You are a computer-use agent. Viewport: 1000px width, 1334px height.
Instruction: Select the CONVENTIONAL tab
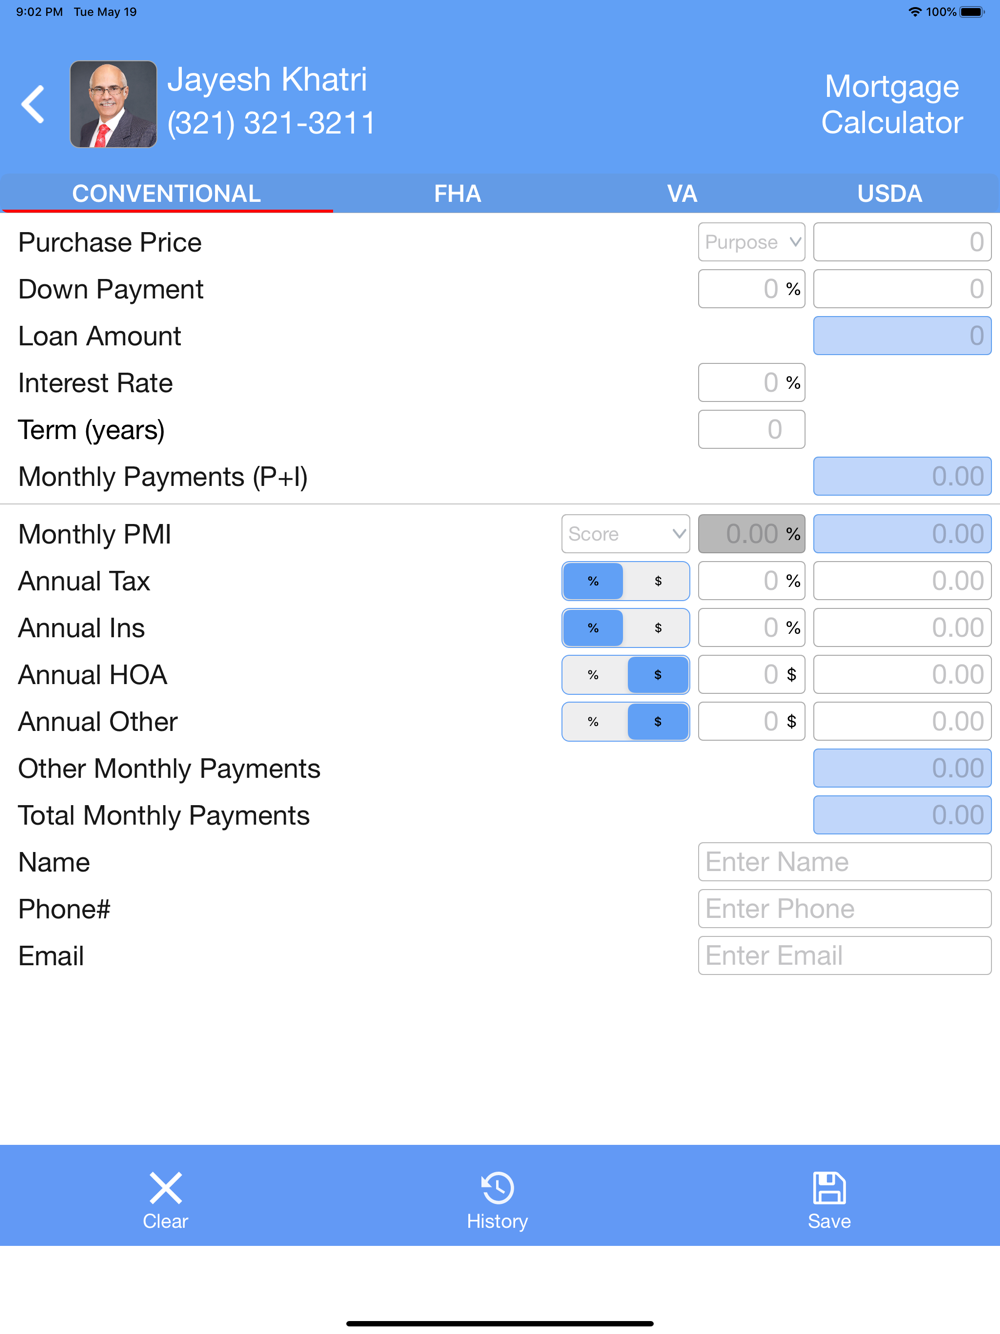click(167, 193)
